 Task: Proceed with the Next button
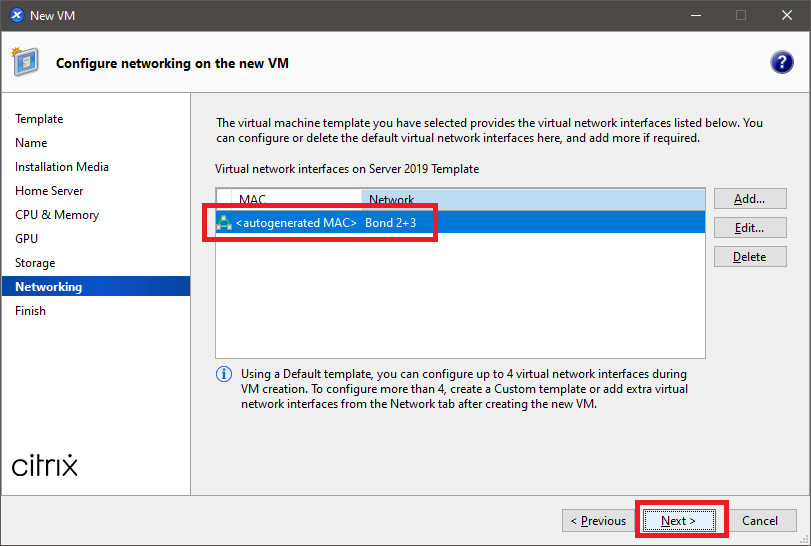(x=678, y=520)
